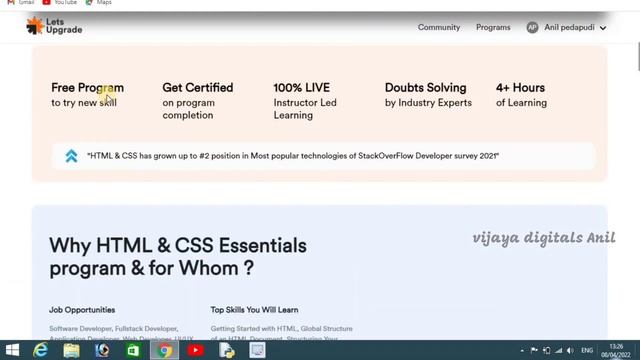Open the Python taskbar icon

coord(227,350)
